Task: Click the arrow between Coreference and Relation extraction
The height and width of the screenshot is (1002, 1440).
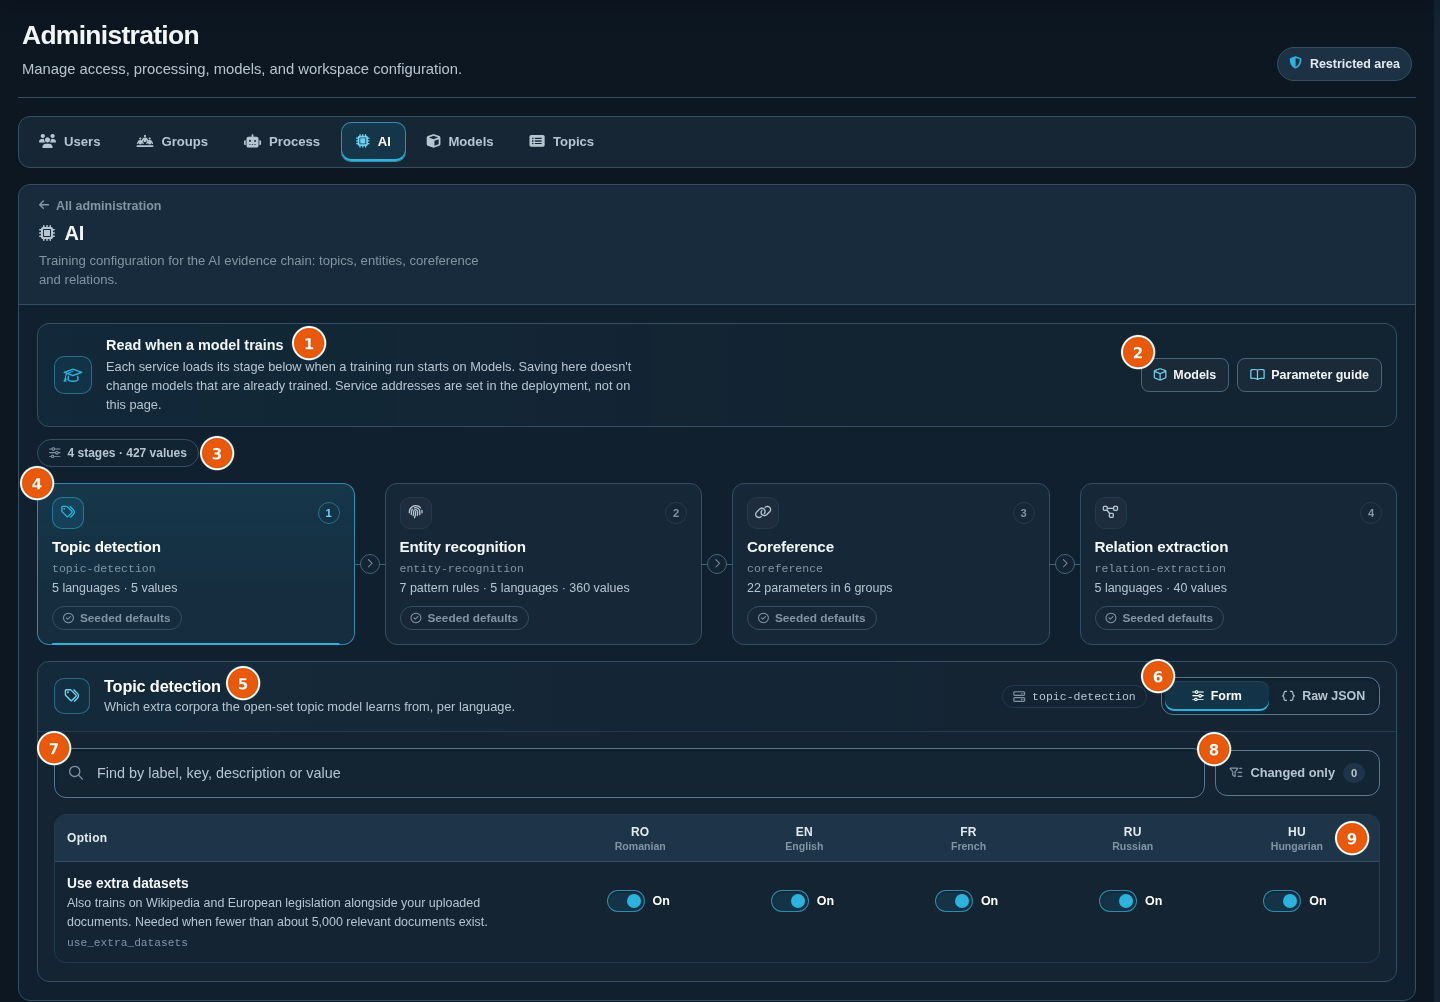Action: [x=1065, y=564]
